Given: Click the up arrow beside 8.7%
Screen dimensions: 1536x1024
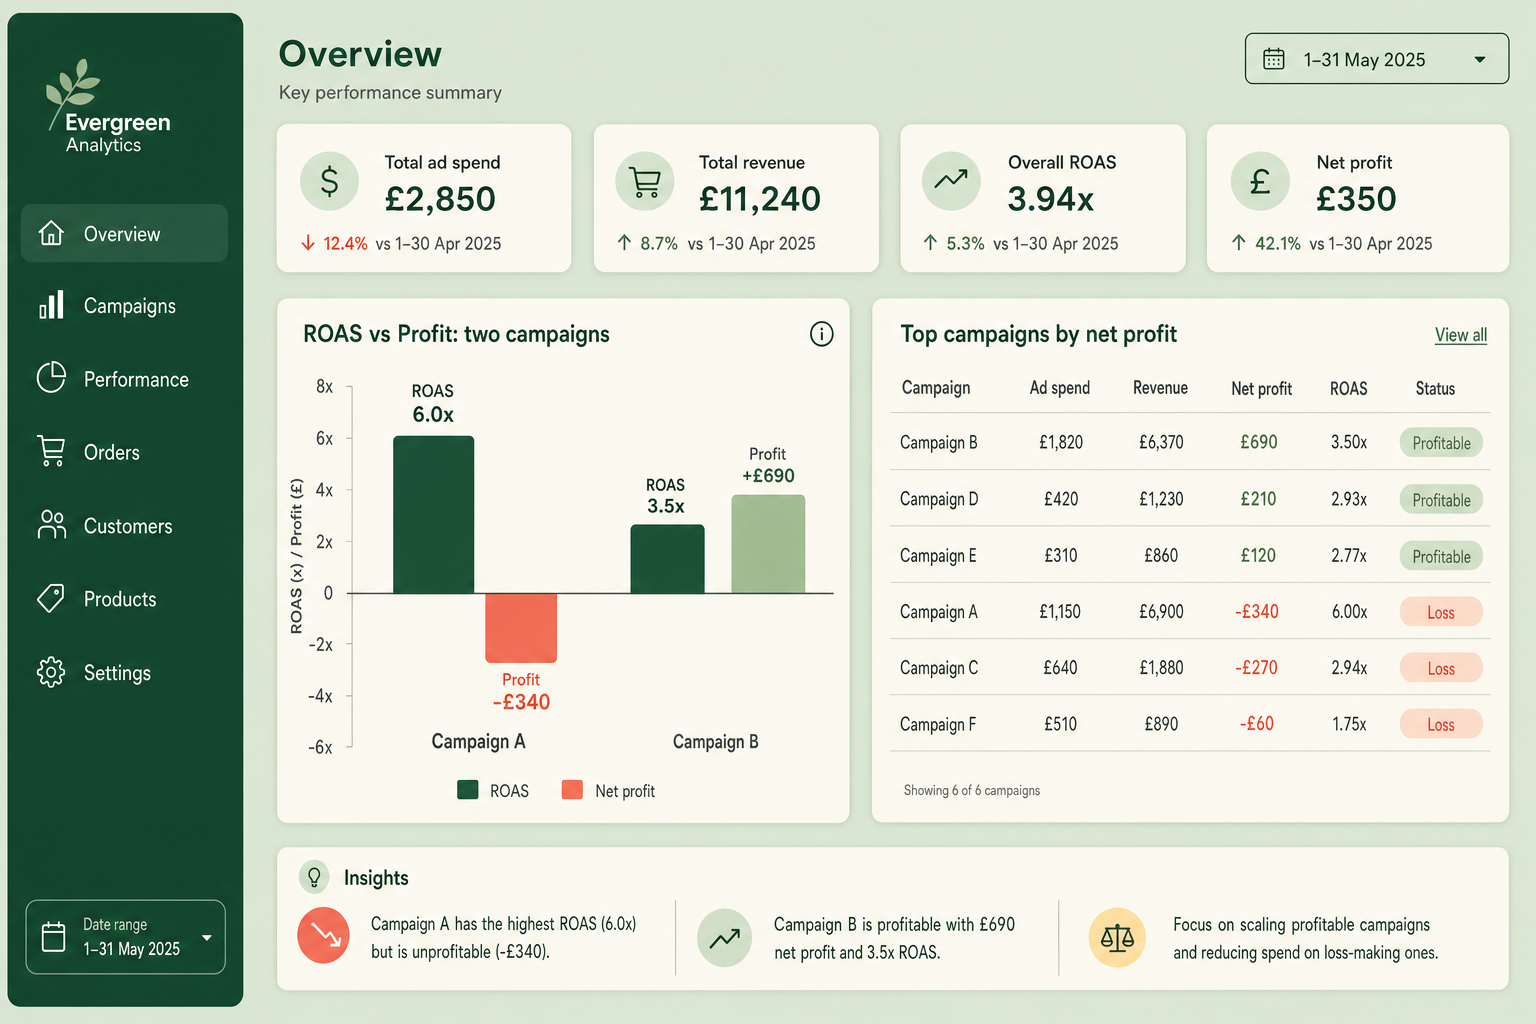Looking at the screenshot, I should [x=624, y=243].
